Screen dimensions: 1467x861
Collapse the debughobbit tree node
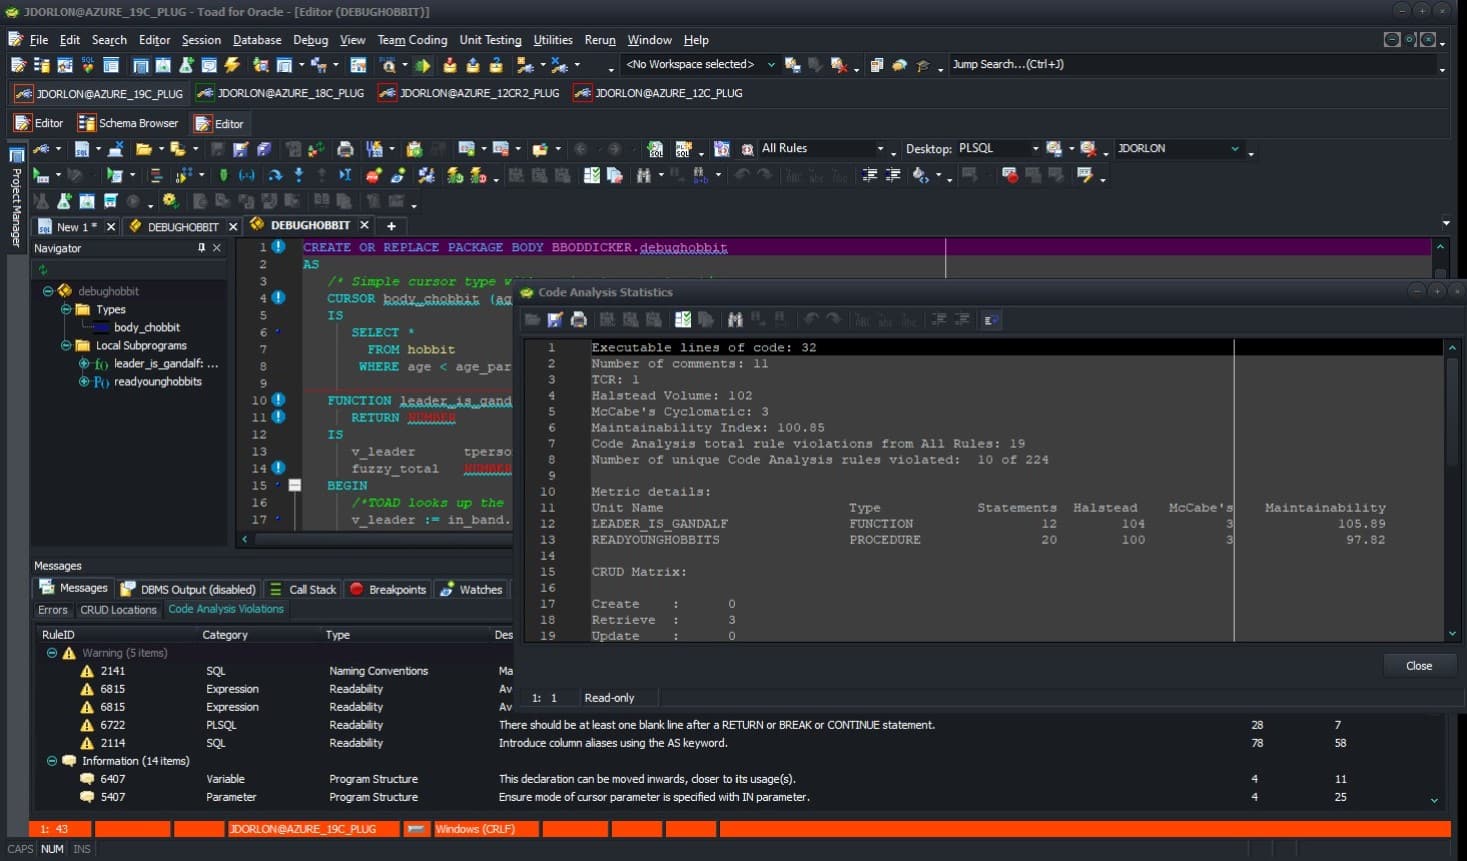47,291
